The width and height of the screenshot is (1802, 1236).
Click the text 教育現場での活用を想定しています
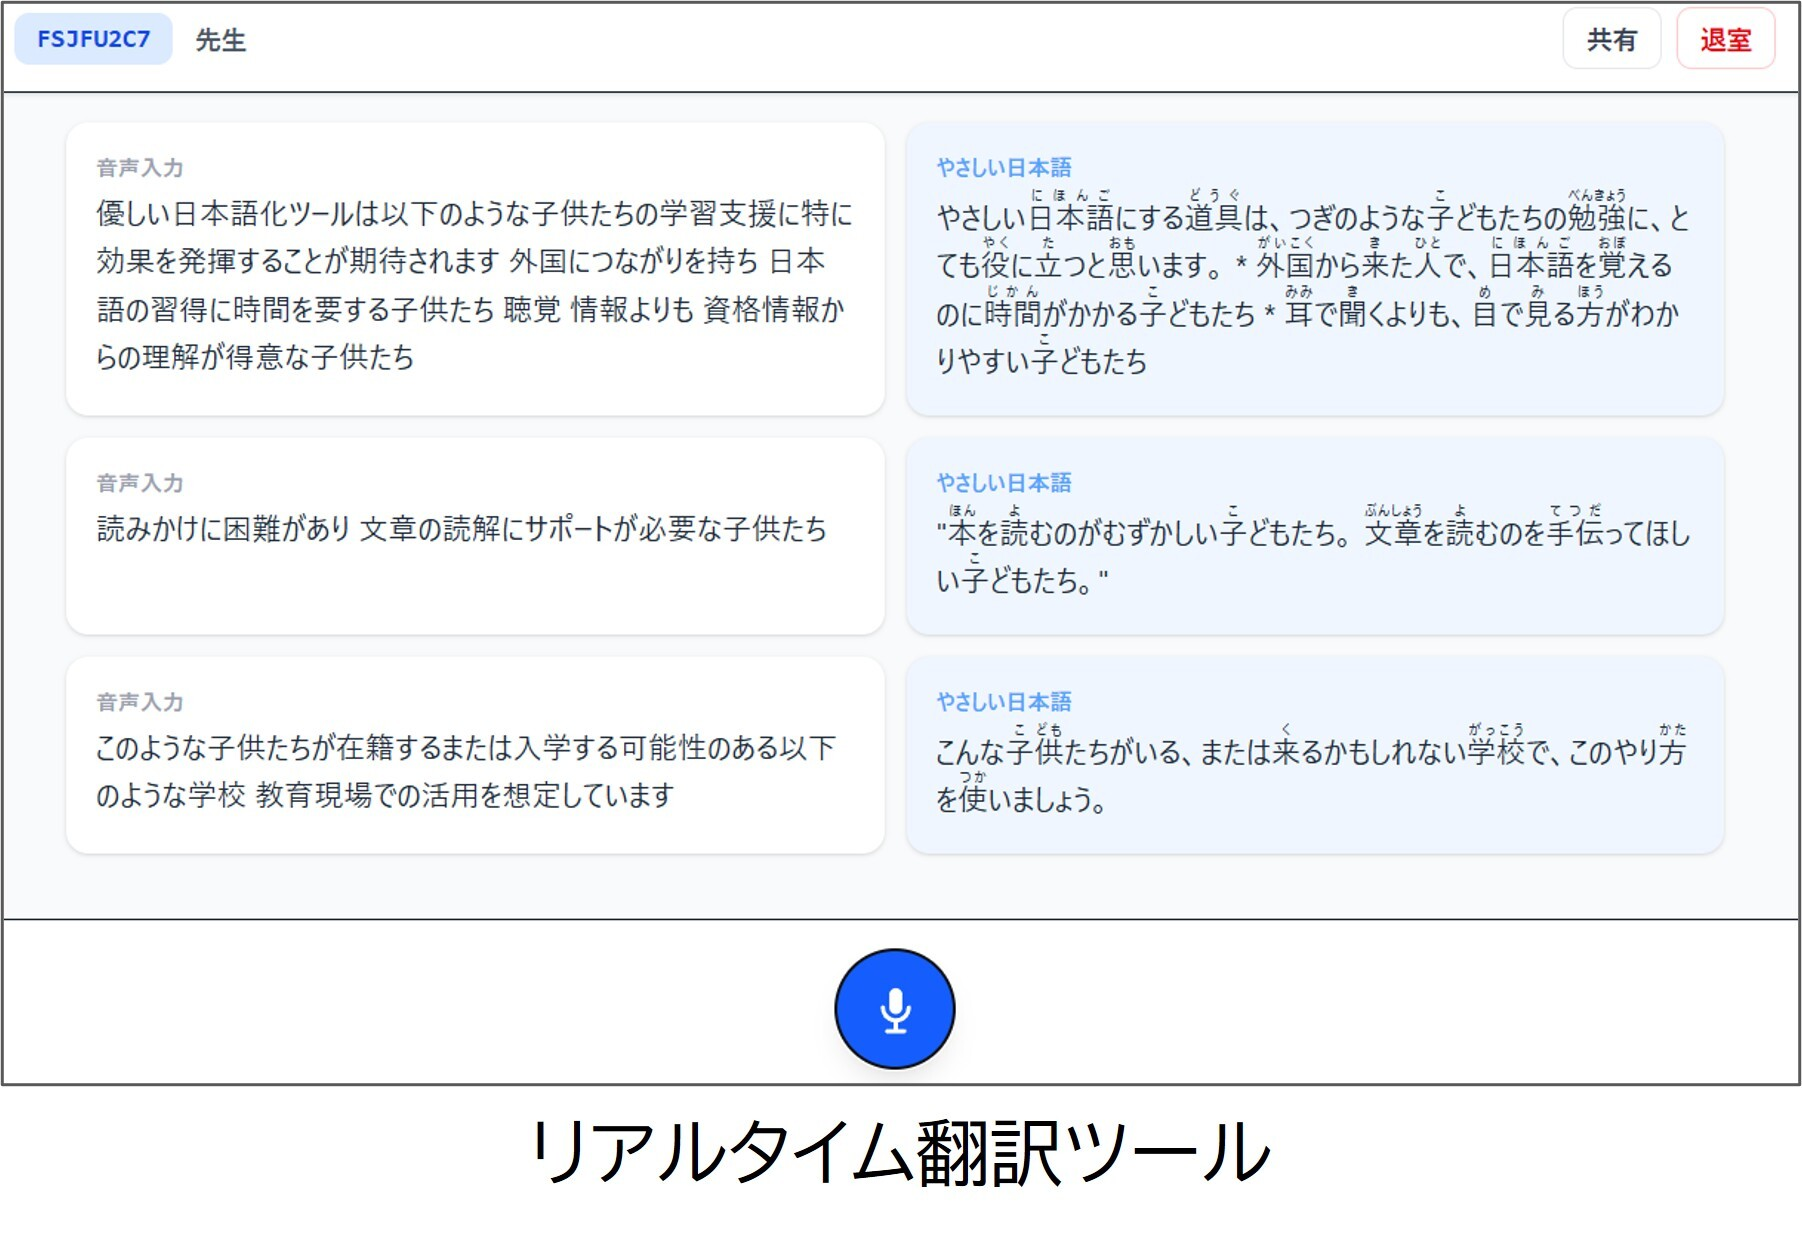click(465, 795)
